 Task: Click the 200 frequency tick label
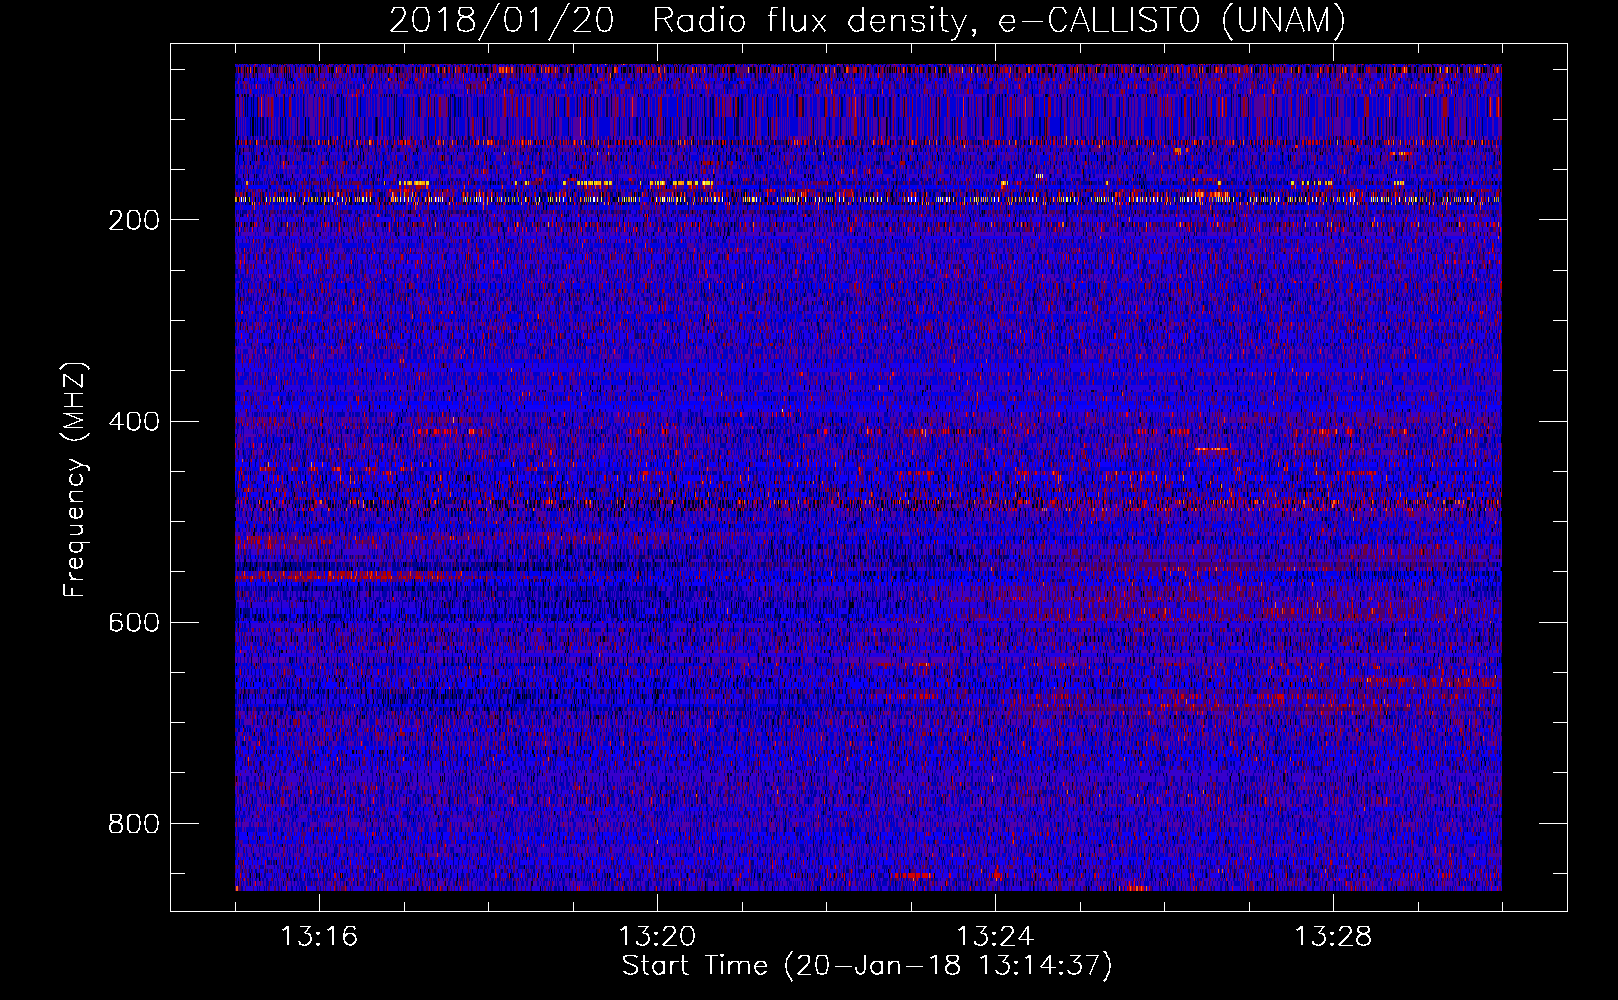coord(134,220)
